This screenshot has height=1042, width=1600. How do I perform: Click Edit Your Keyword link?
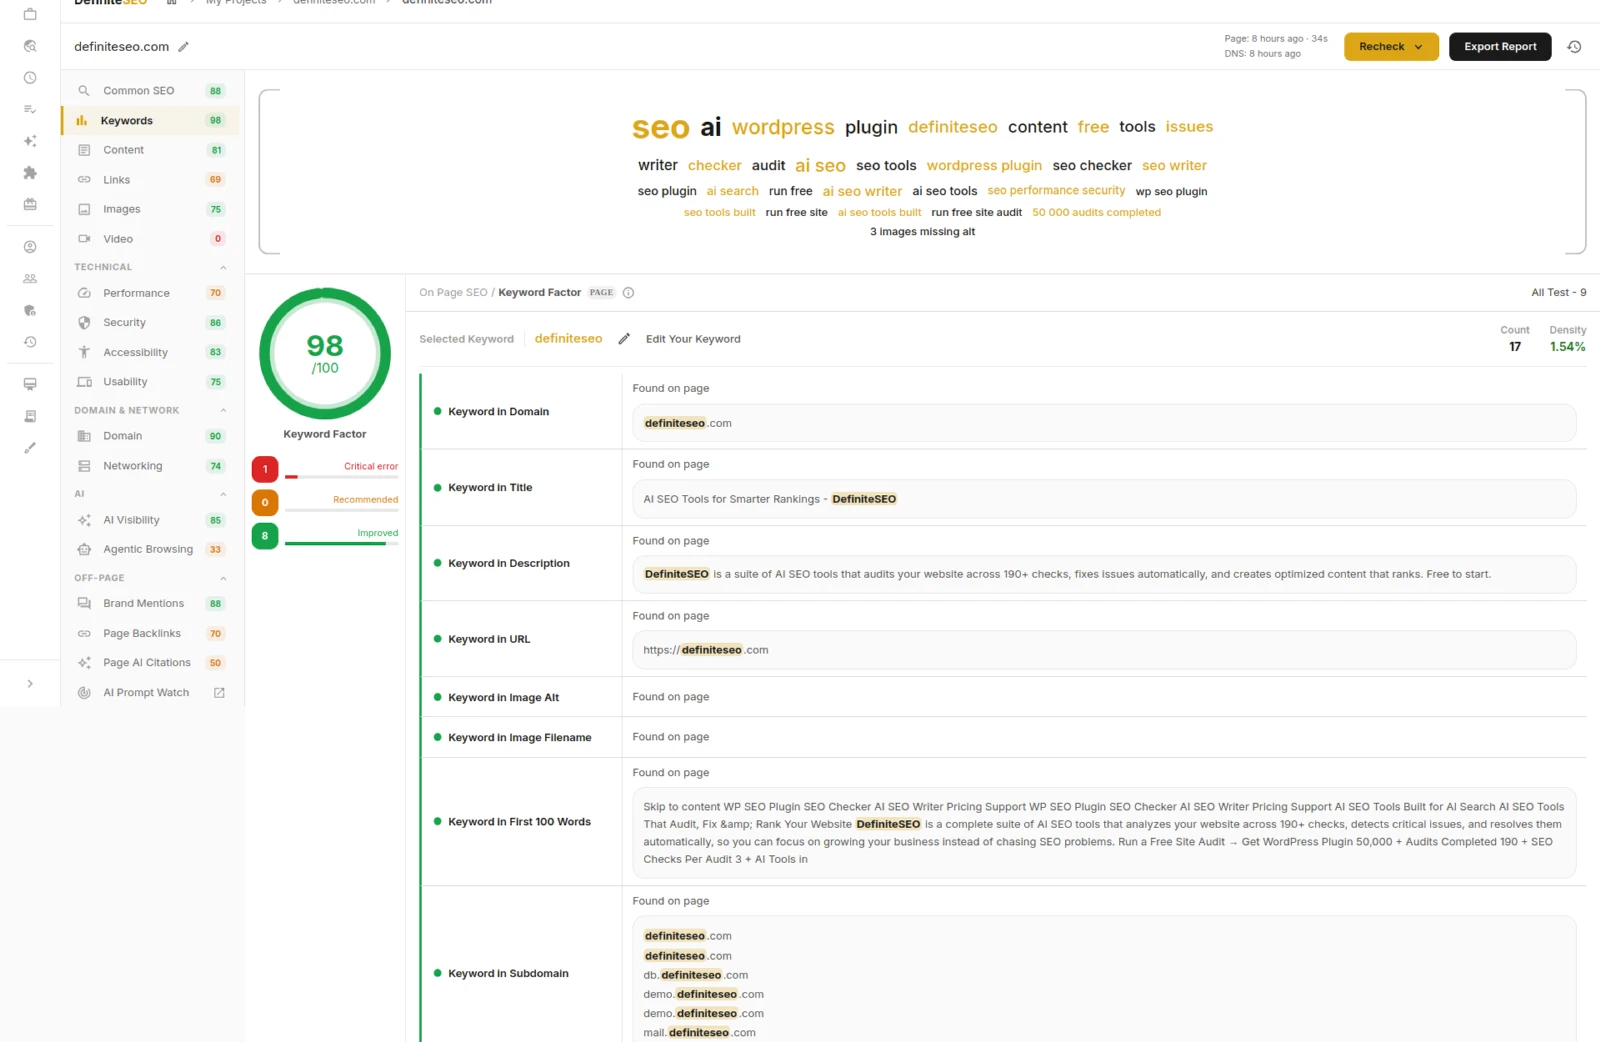click(693, 339)
